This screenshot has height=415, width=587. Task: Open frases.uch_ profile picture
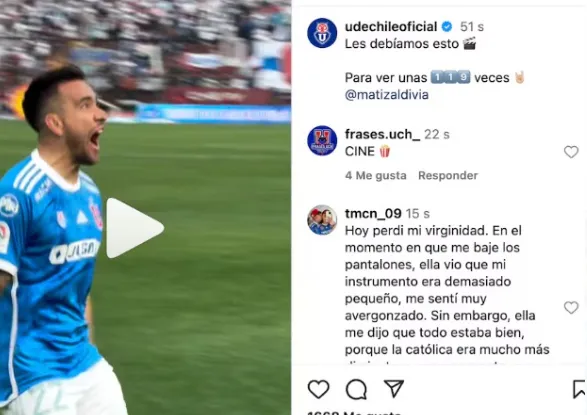[x=322, y=140]
